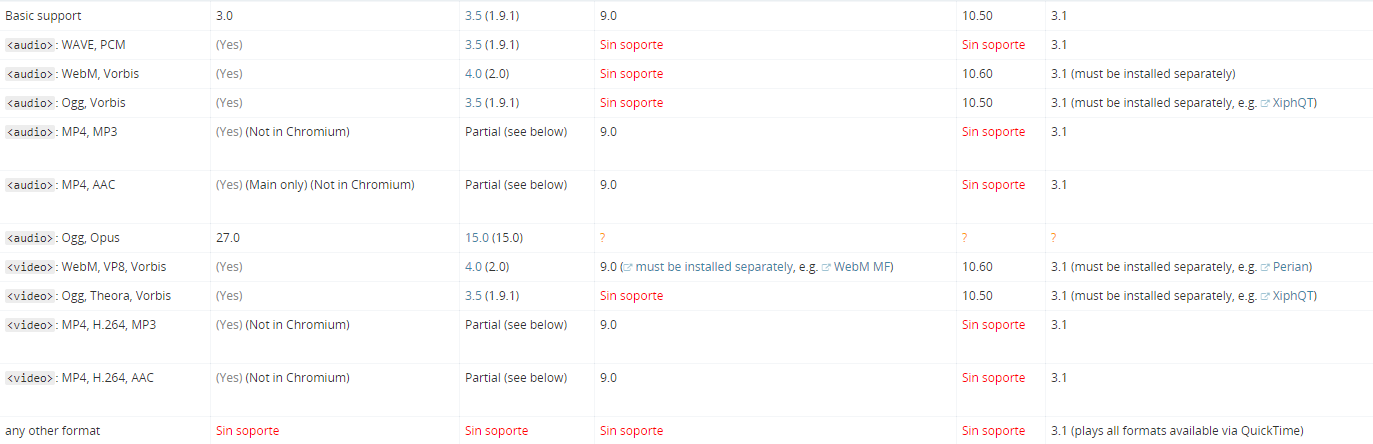Click the 3.5 link in video Ogg, Theora row
Image resolution: width=1373 pixels, height=444 pixels.
(x=473, y=296)
